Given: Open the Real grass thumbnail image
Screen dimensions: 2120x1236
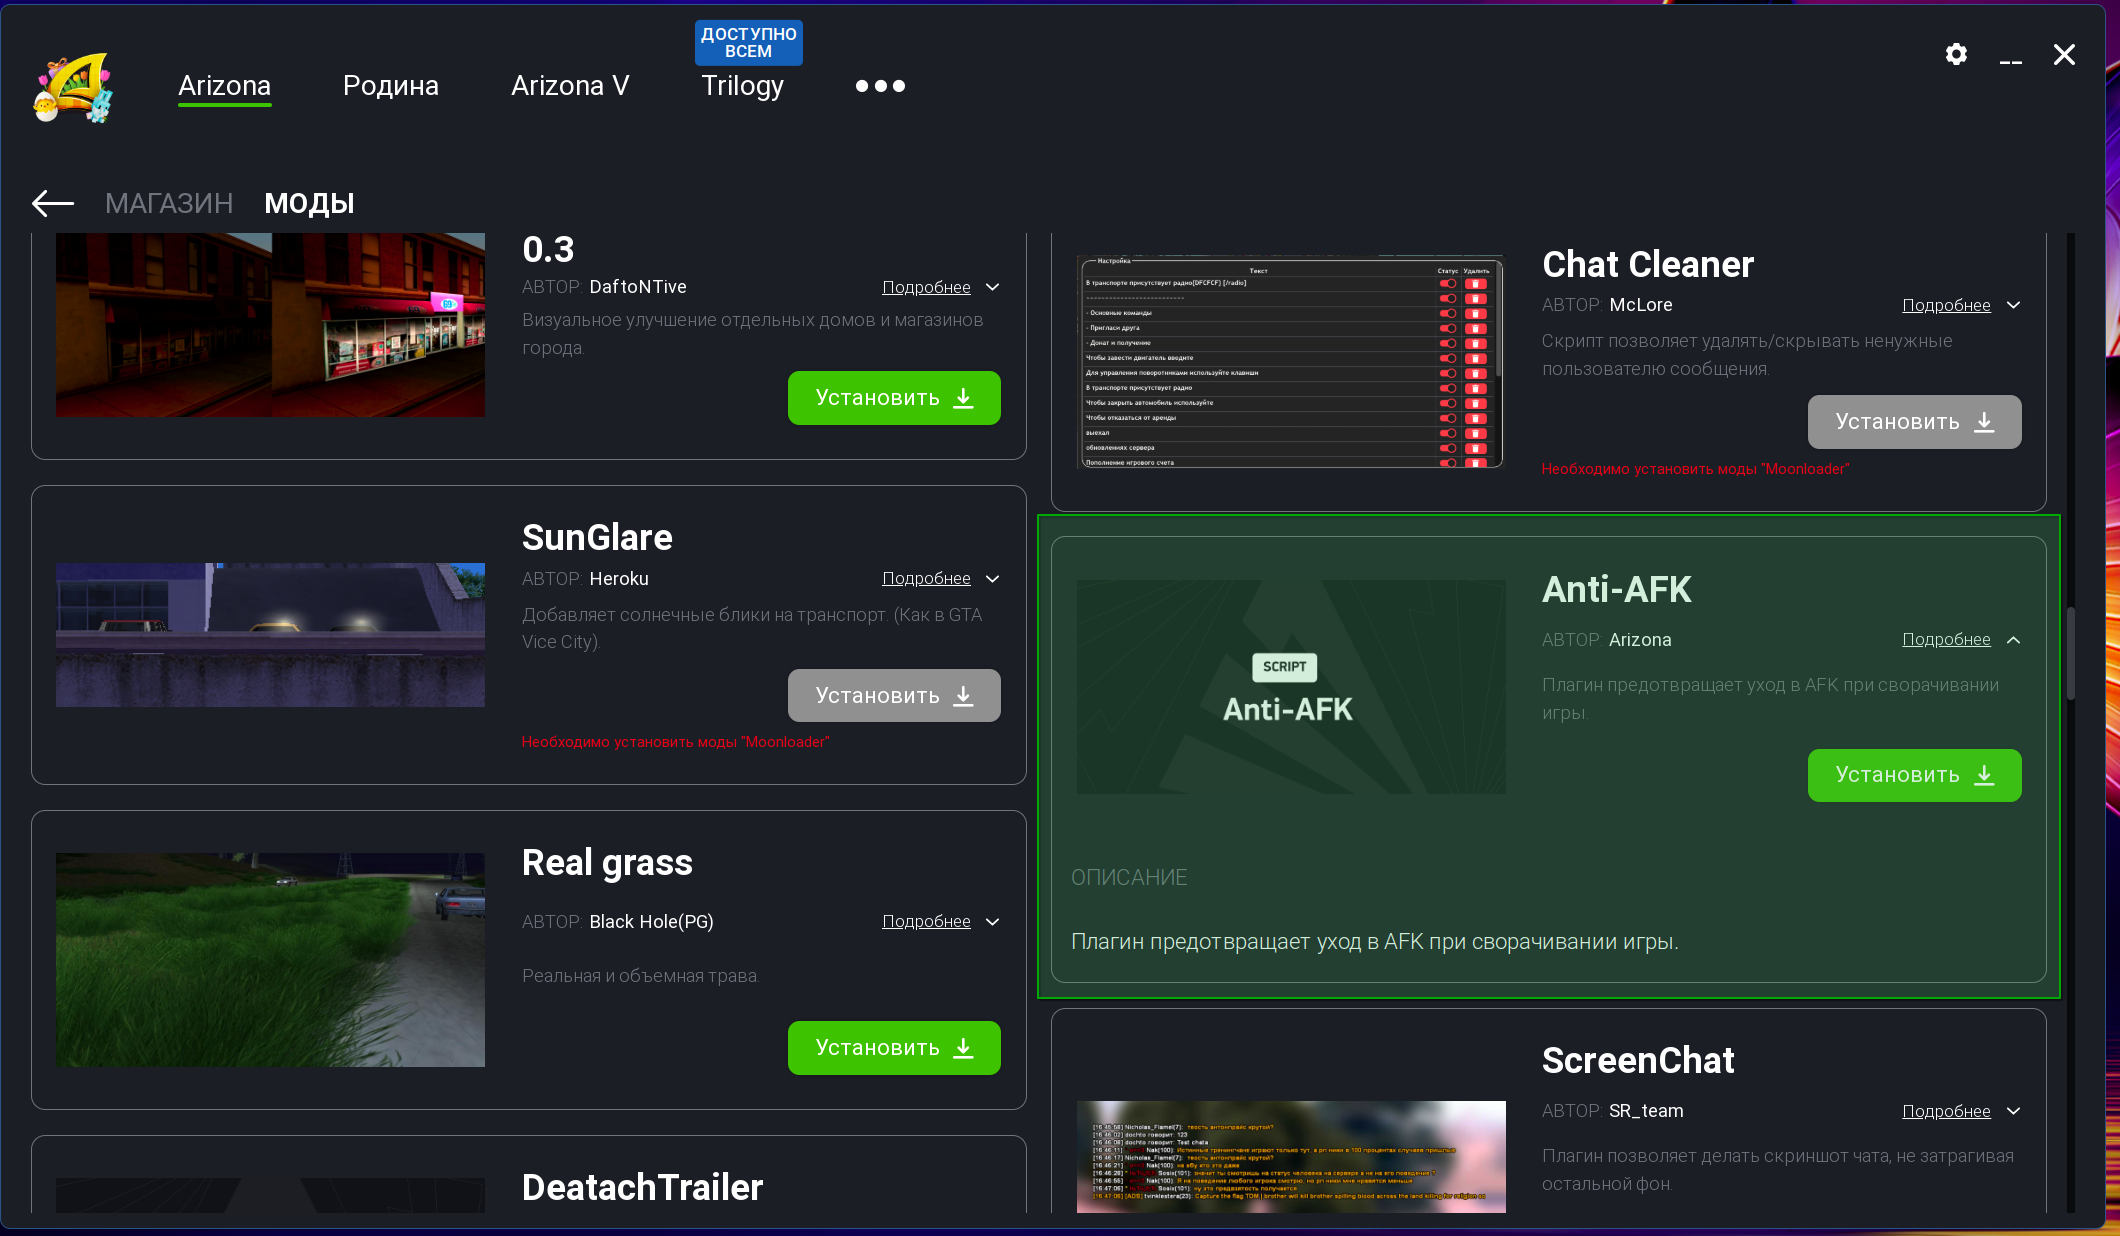Looking at the screenshot, I should 270,959.
